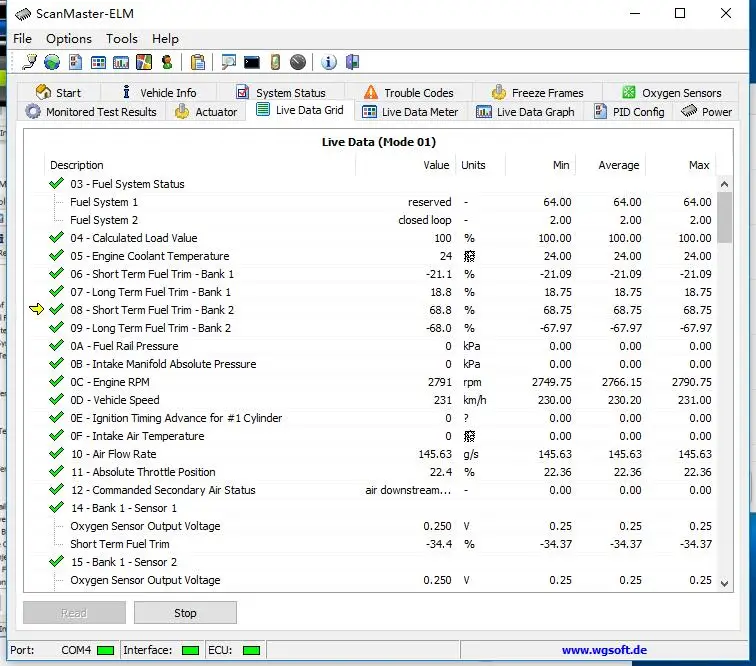Switch to the Live Data Meter tab
The height and width of the screenshot is (666, 756).
pyautogui.click(x=410, y=112)
